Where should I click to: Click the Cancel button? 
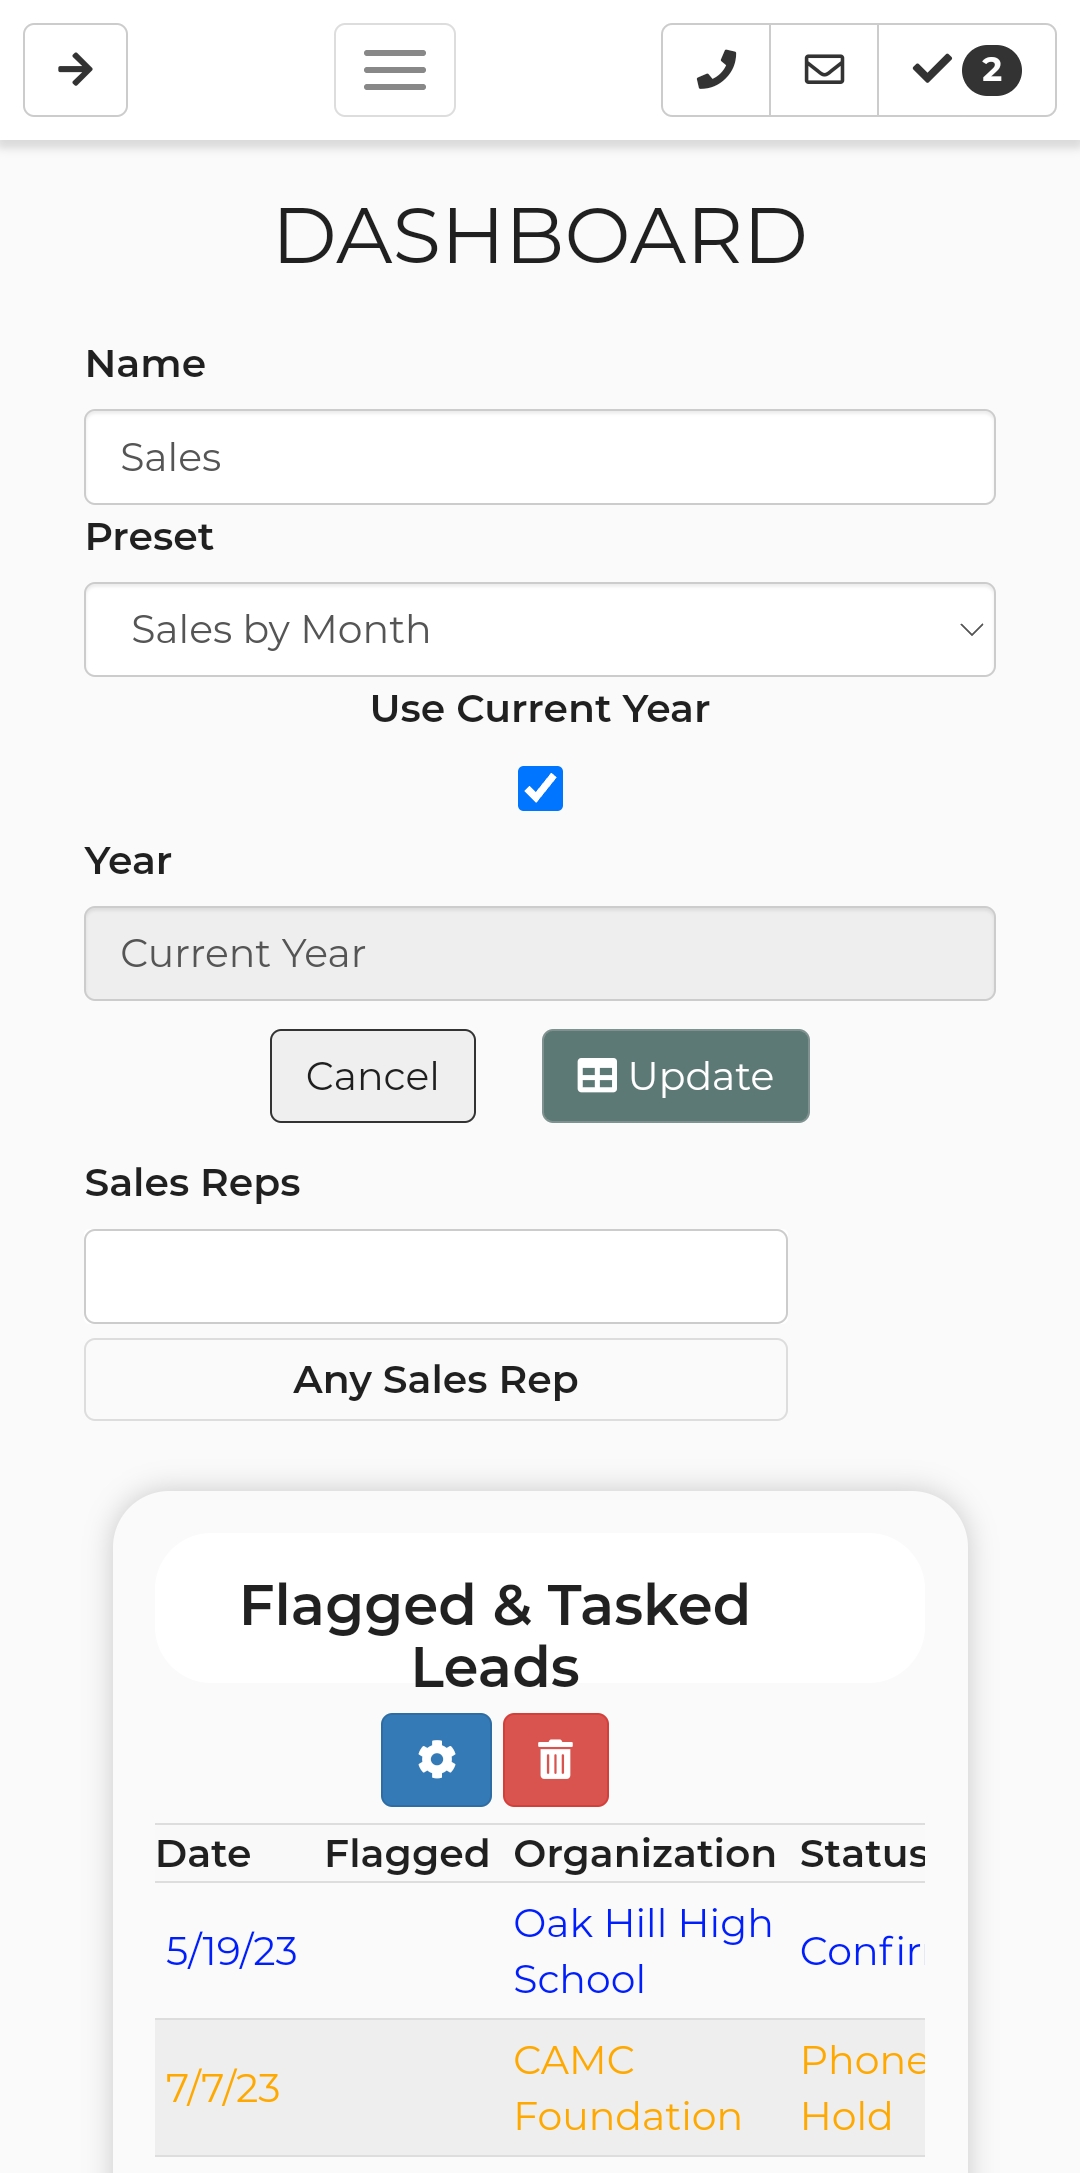[372, 1076]
